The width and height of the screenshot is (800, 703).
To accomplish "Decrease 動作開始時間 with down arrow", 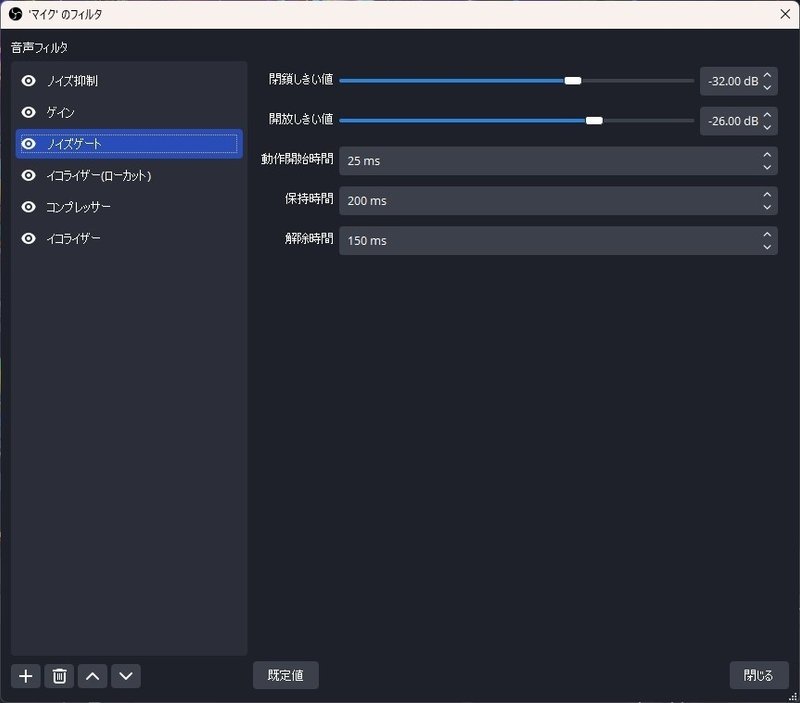I will click(x=767, y=167).
